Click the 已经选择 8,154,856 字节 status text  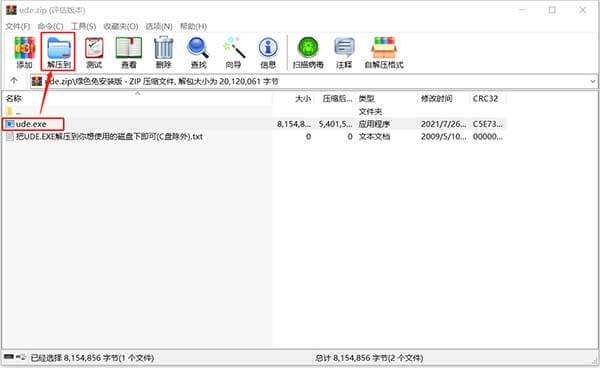coord(92,358)
